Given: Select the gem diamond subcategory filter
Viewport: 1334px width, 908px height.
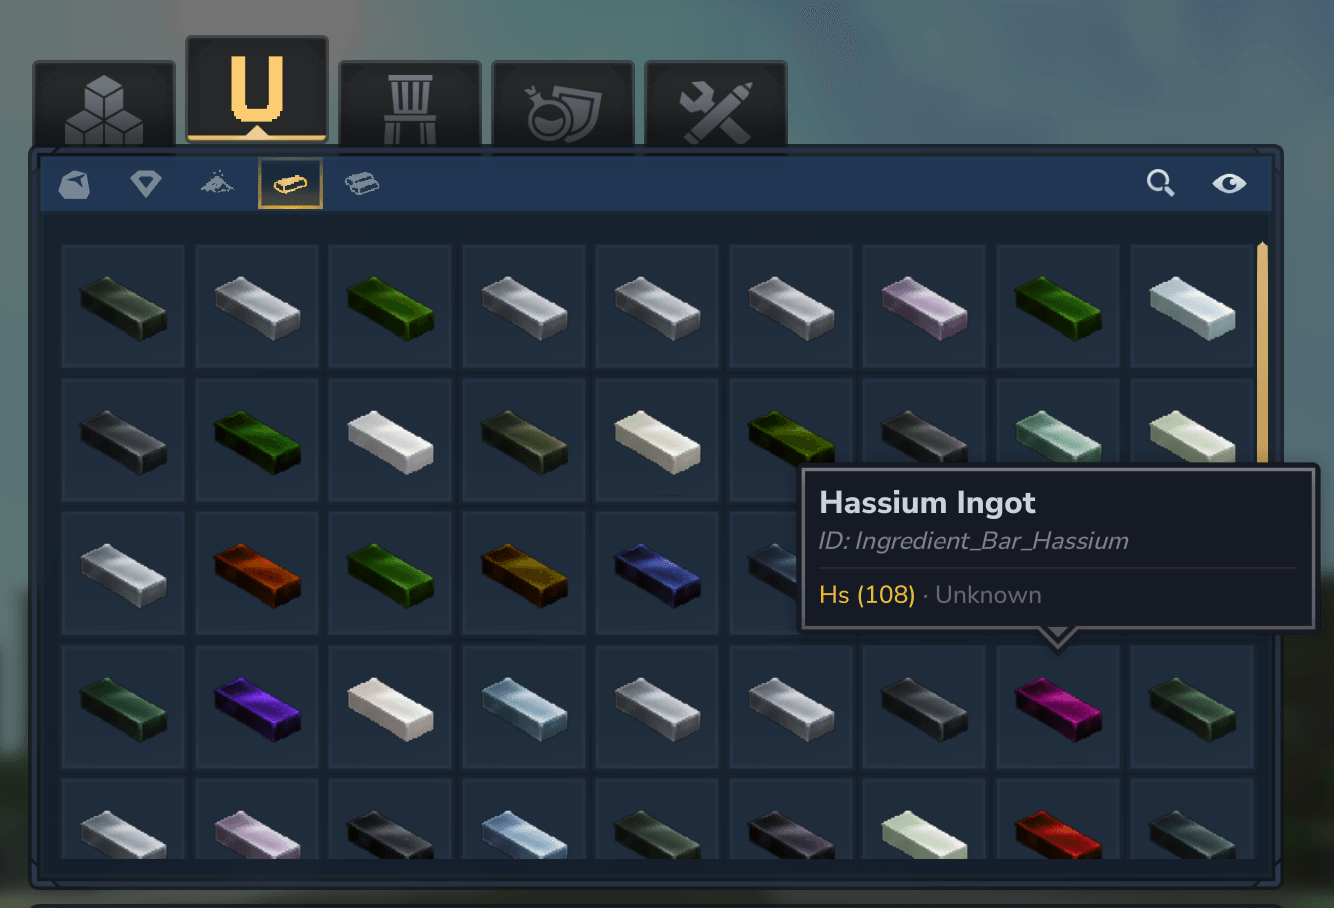Looking at the screenshot, I should coord(146,184).
